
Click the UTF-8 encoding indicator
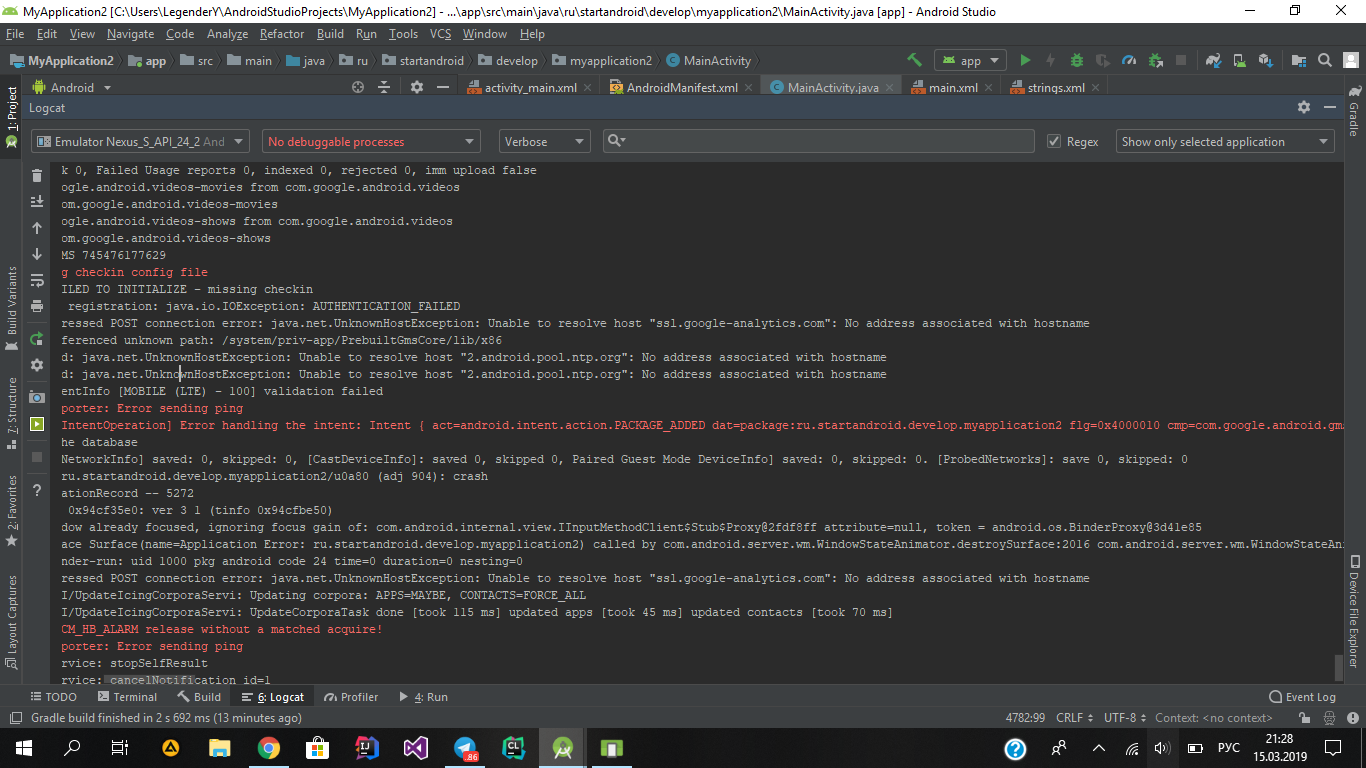point(1123,718)
